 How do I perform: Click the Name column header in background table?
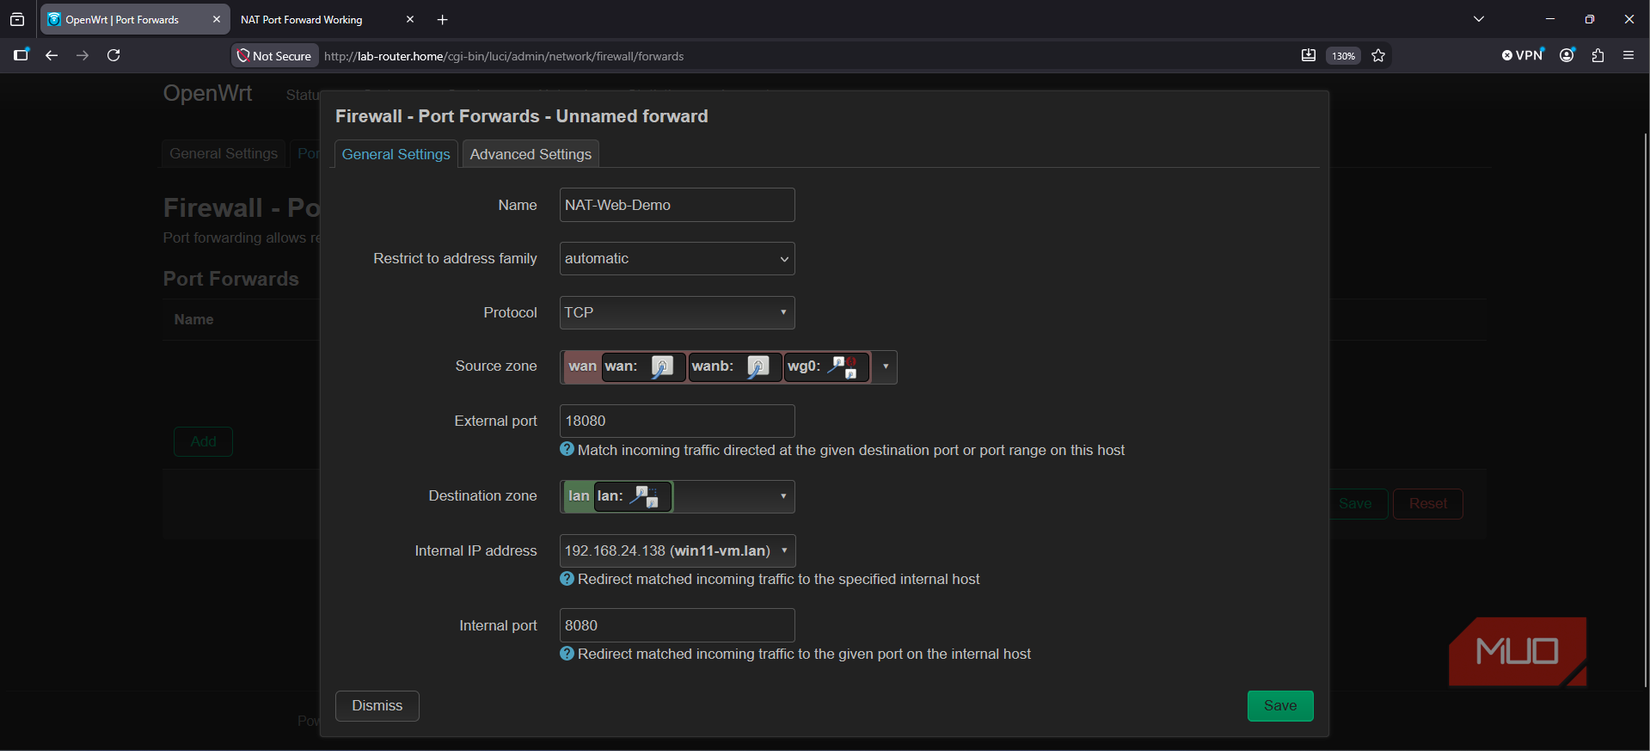[x=194, y=320]
